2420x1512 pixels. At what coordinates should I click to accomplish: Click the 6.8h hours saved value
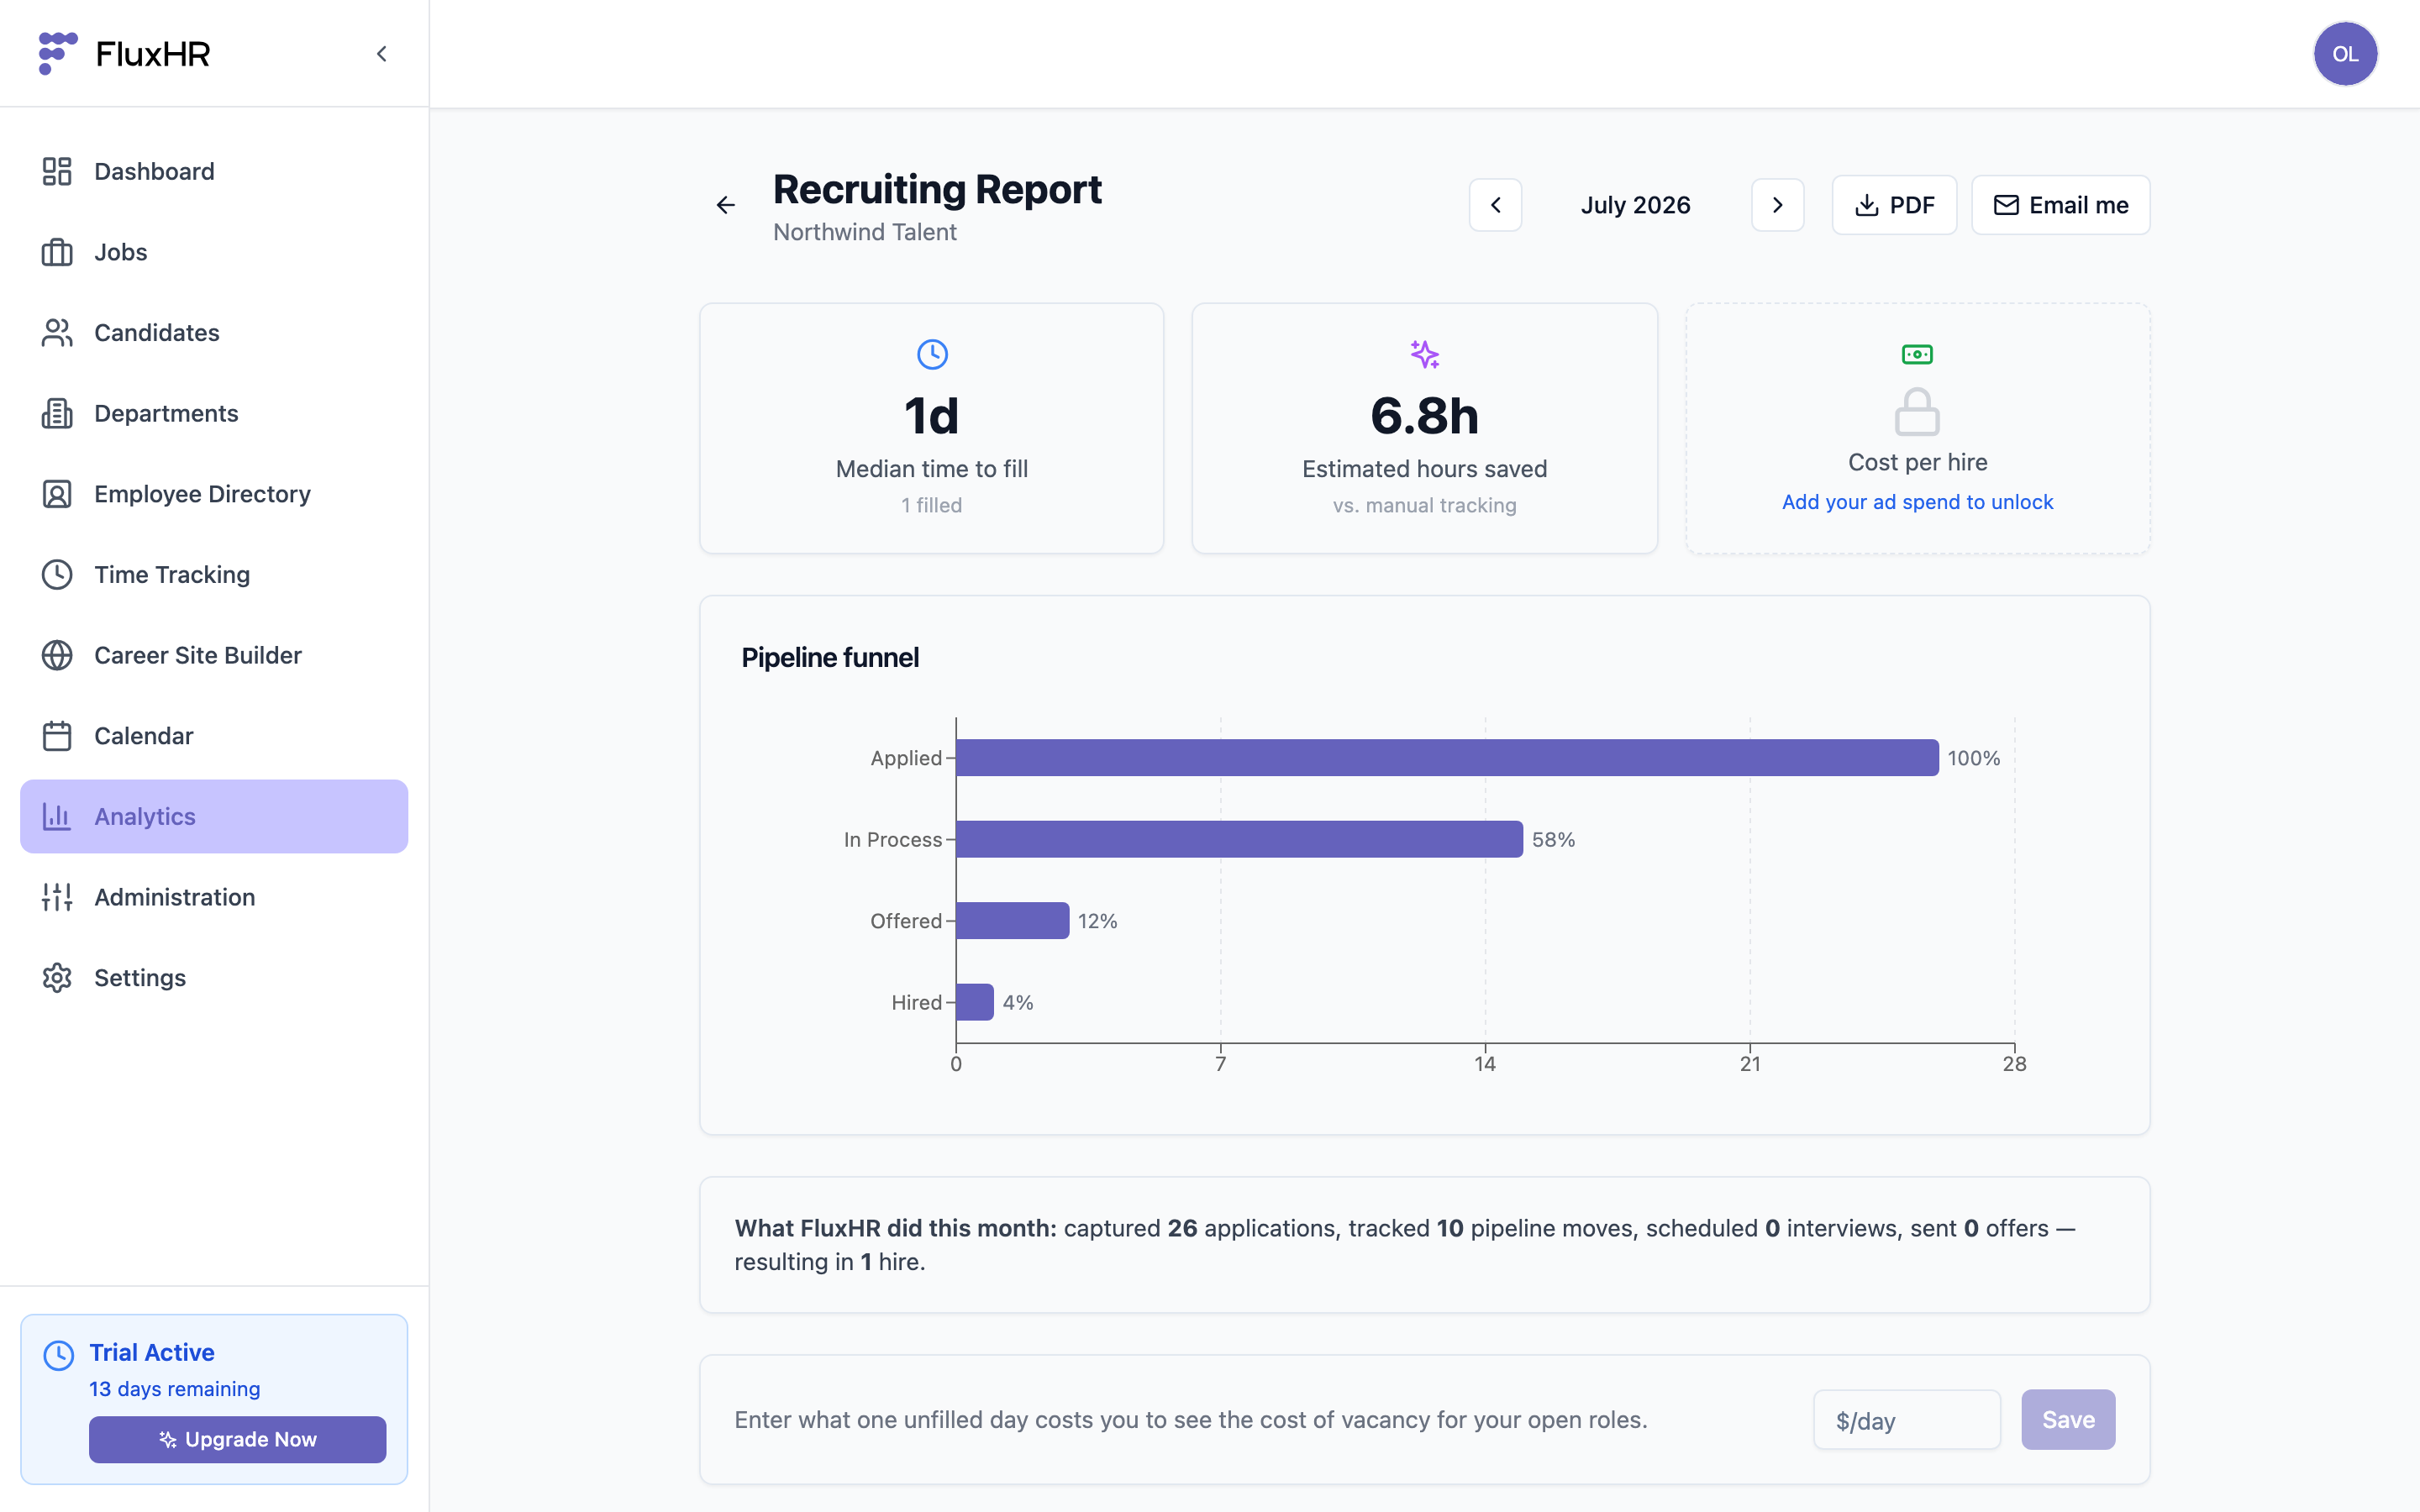[1424, 415]
